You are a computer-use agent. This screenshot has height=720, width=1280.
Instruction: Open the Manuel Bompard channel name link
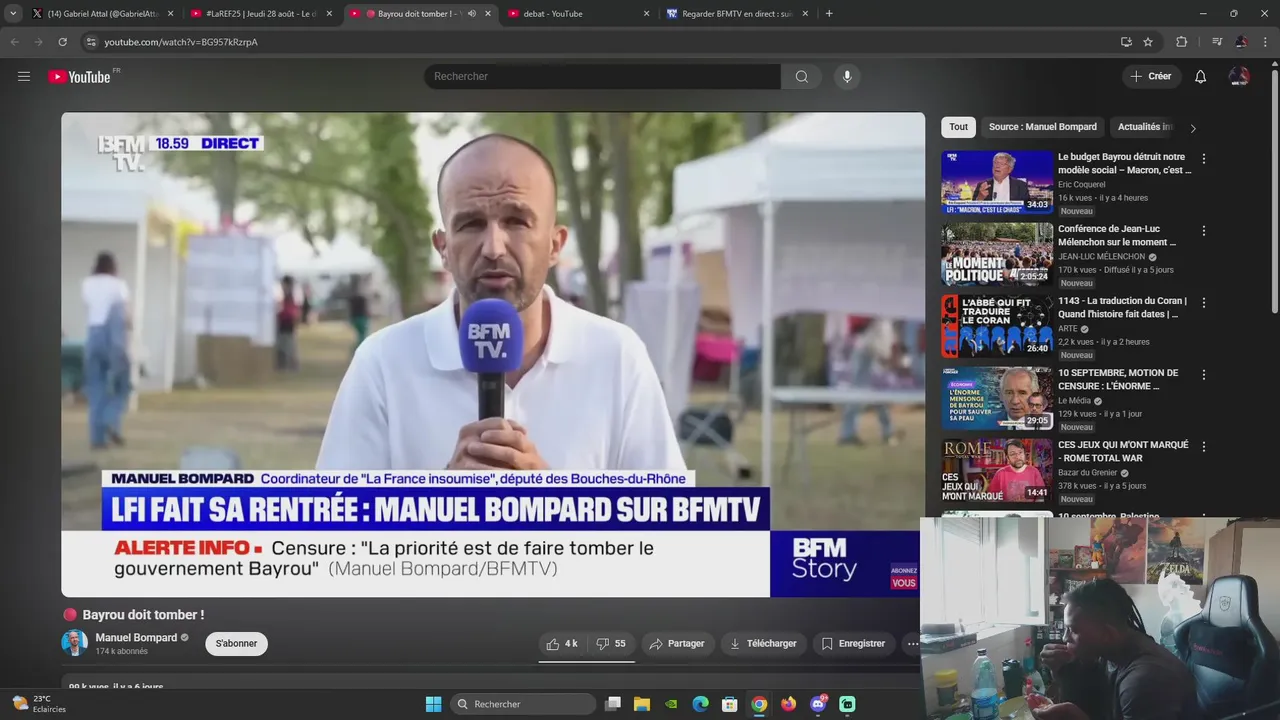[136, 638]
